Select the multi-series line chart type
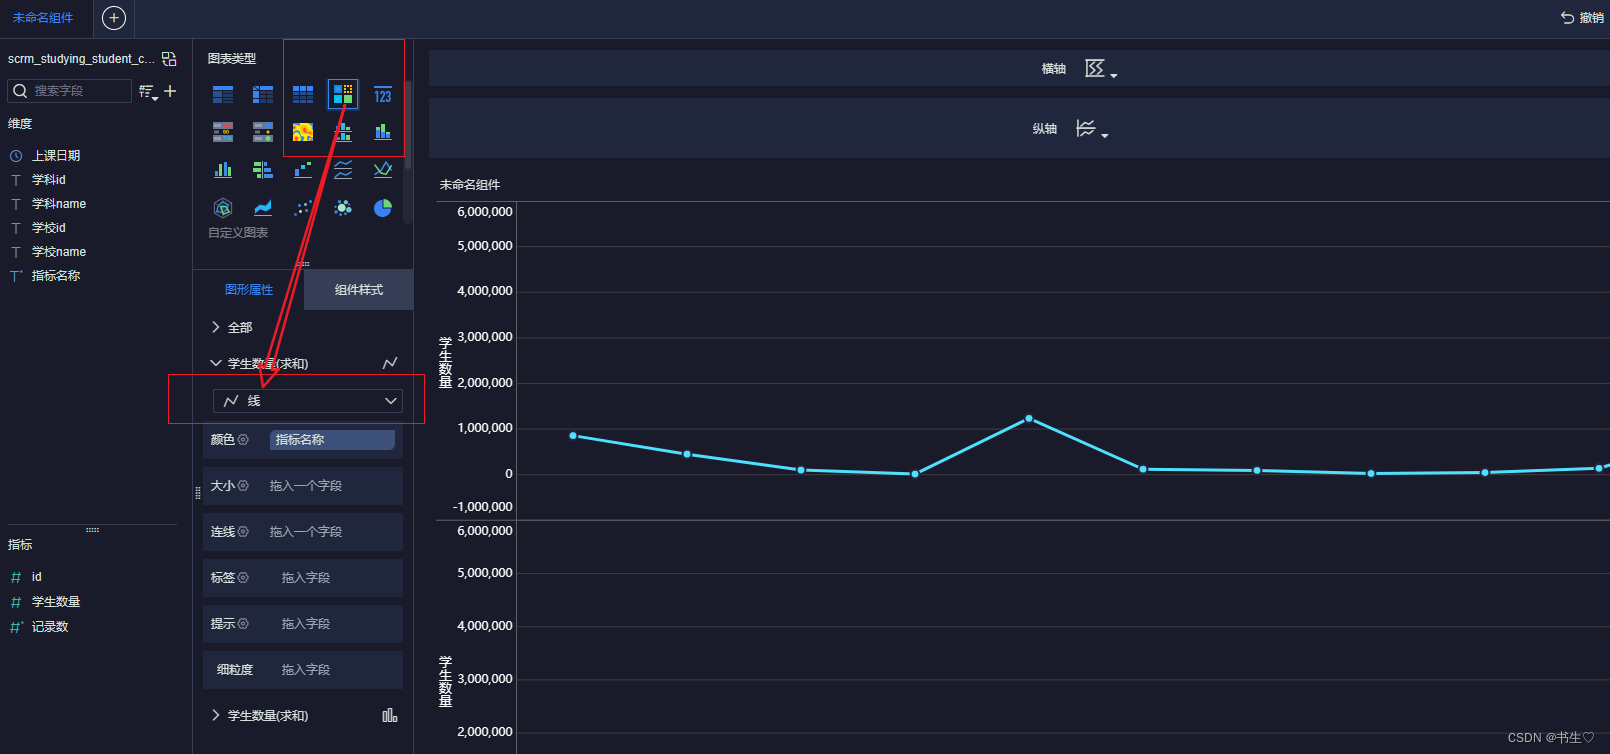This screenshot has height=754, width=1610. coord(383,170)
